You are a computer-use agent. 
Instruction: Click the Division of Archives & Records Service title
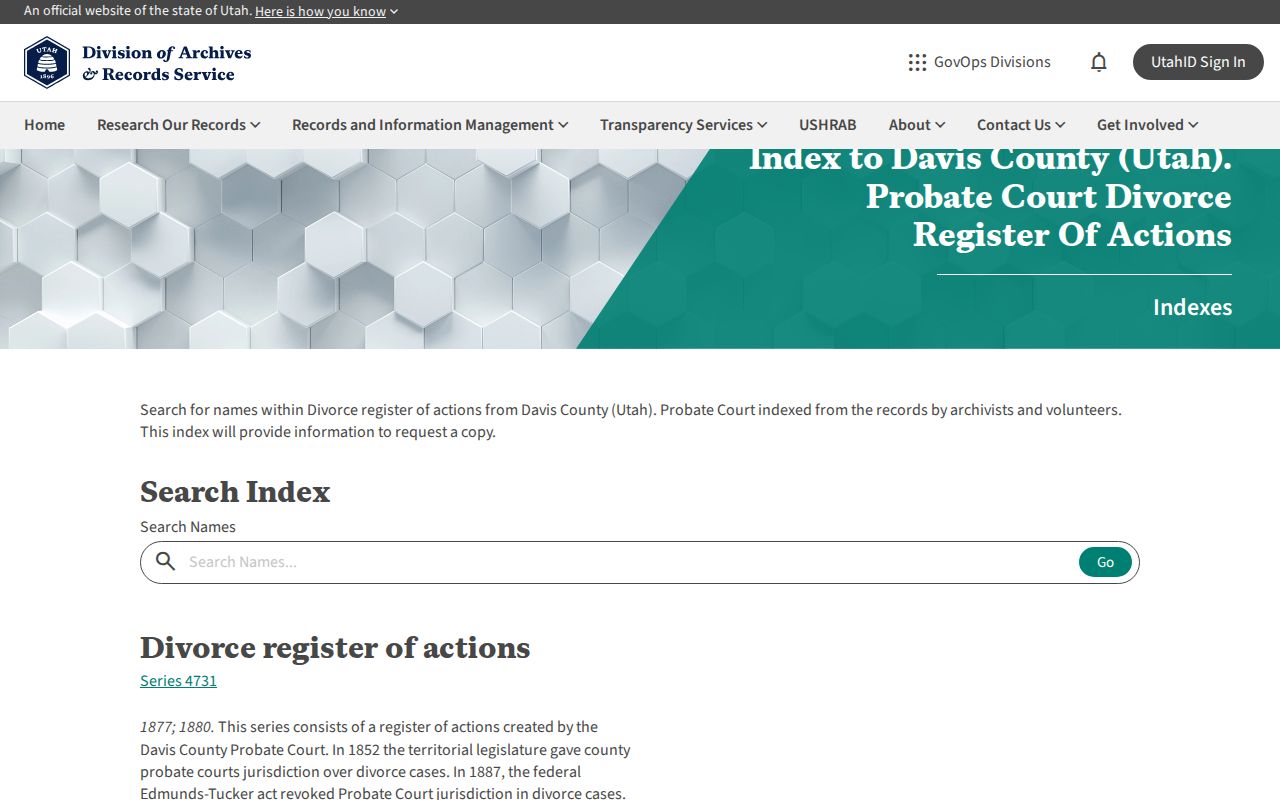pyautogui.click(x=167, y=63)
